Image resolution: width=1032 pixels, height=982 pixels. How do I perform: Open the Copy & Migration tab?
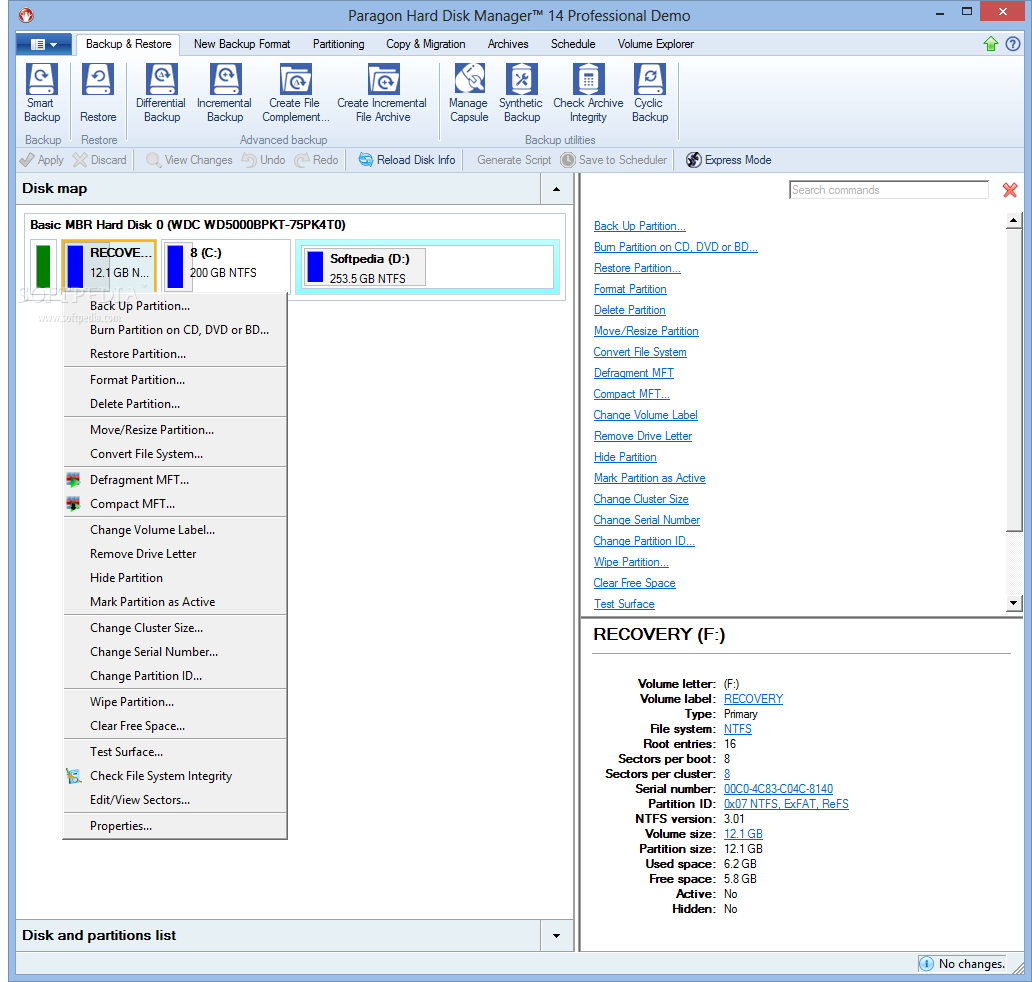425,44
